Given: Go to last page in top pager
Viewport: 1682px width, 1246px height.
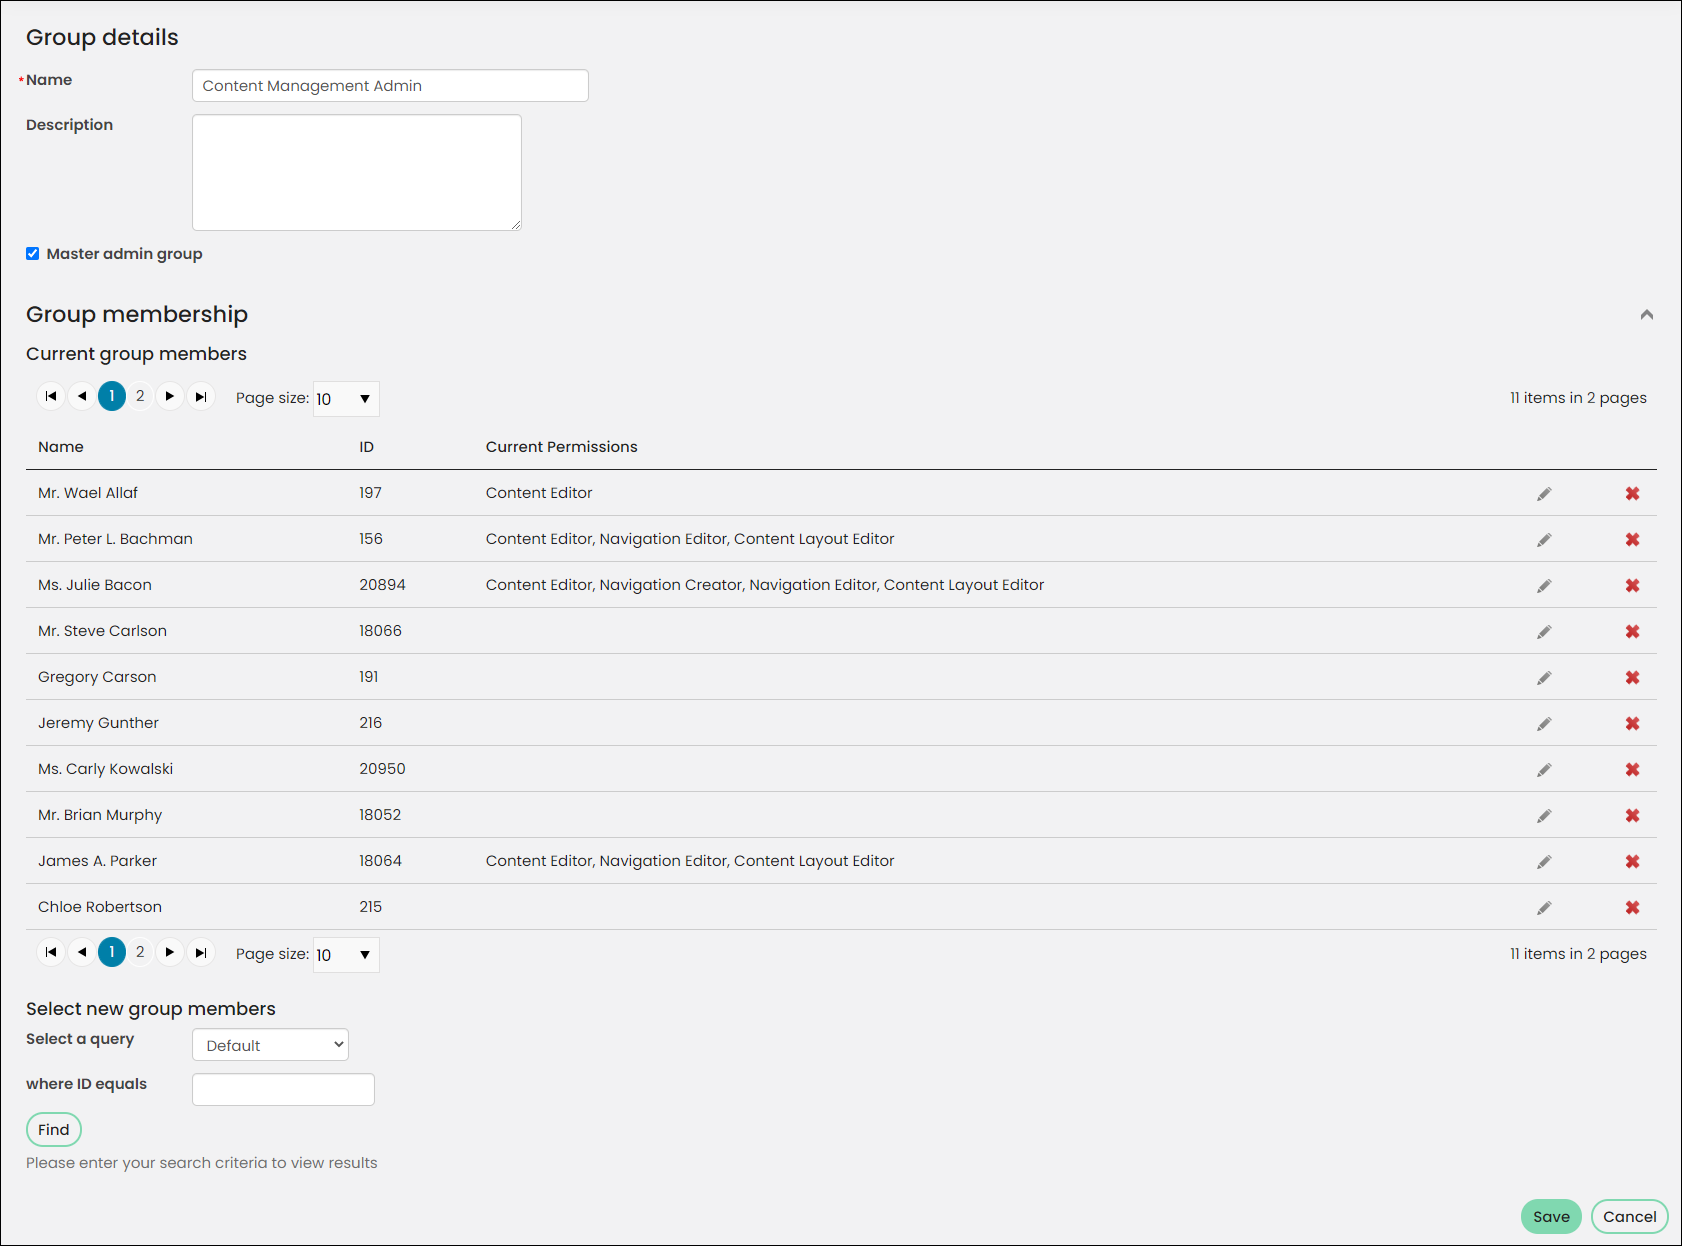Looking at the screenshot, I should coord(201,396).
